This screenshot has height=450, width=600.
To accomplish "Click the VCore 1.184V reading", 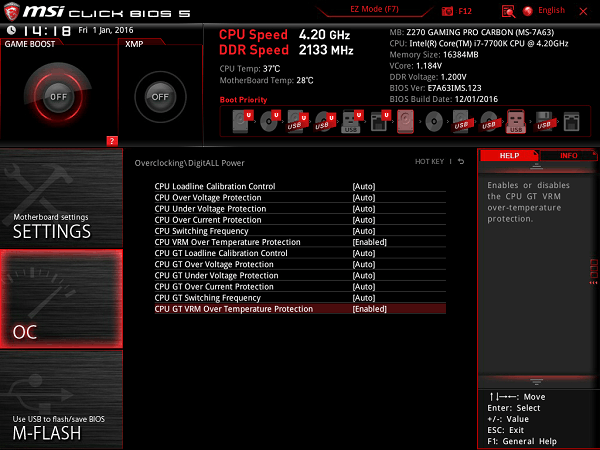I will (416, 66).
